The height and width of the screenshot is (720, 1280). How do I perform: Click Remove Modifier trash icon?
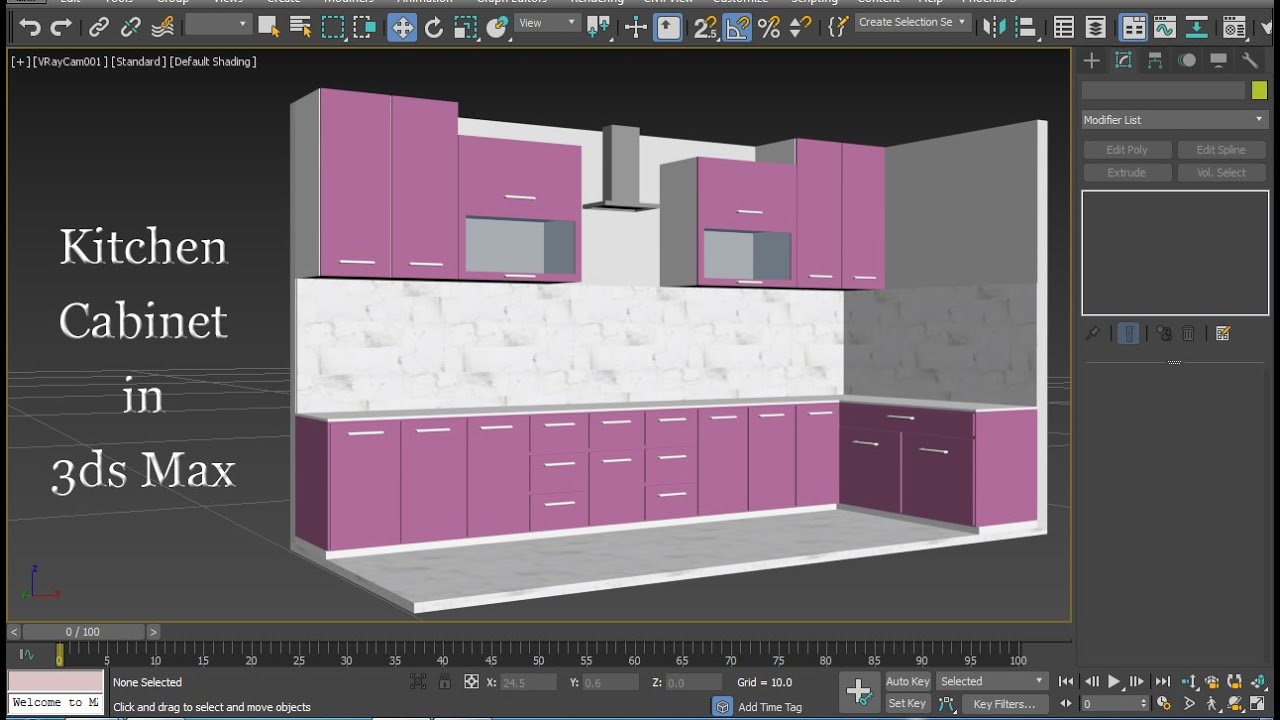pyautogui.click(x=1188, y=334)
